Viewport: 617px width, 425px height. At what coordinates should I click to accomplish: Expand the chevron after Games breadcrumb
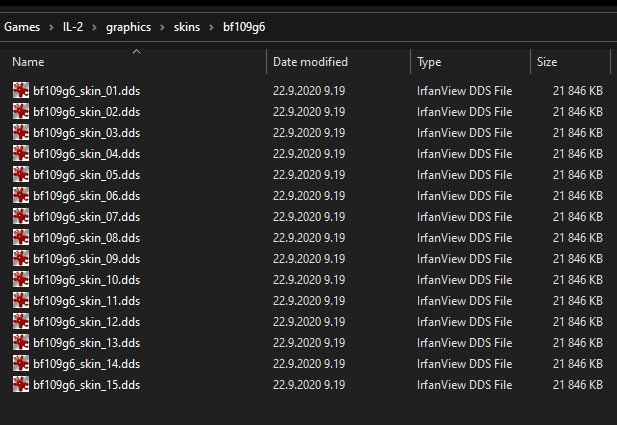52,27
